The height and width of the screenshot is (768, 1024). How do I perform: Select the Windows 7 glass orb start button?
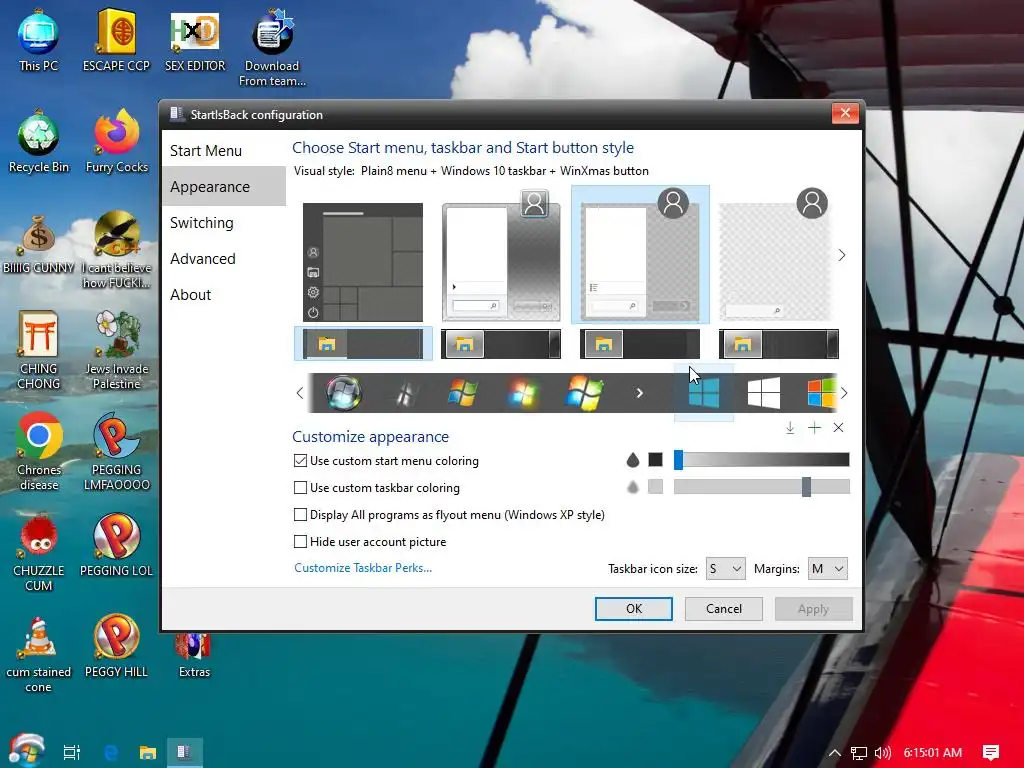click(x=344, y=393)
